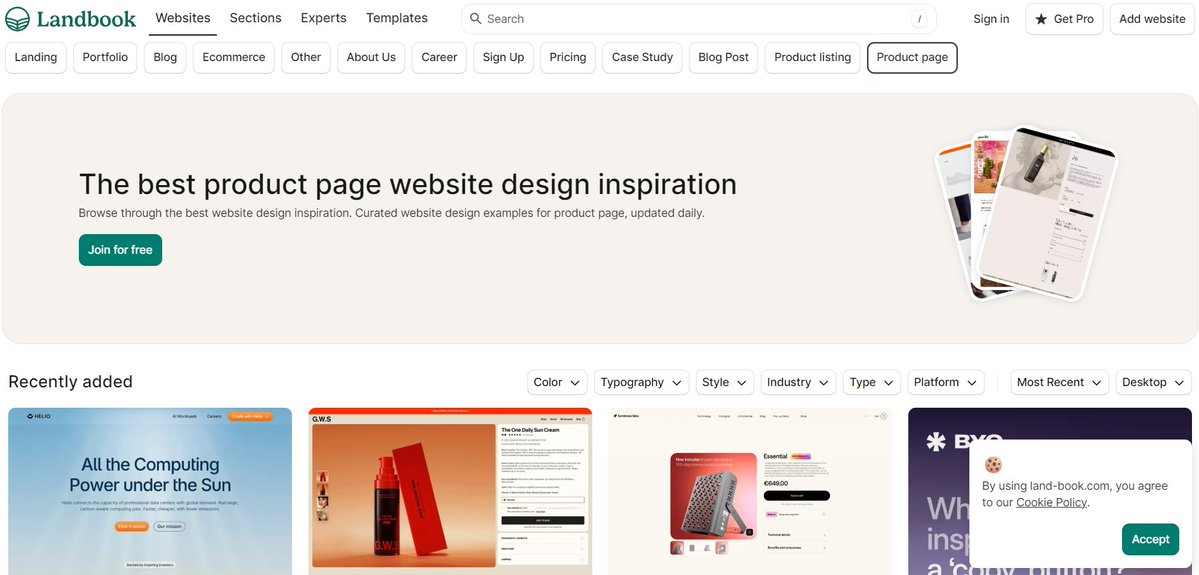The width and height of the screenshot is (1199, 575).
Task: Select the Blog Post category chip
Action: (x=723, y=57)
